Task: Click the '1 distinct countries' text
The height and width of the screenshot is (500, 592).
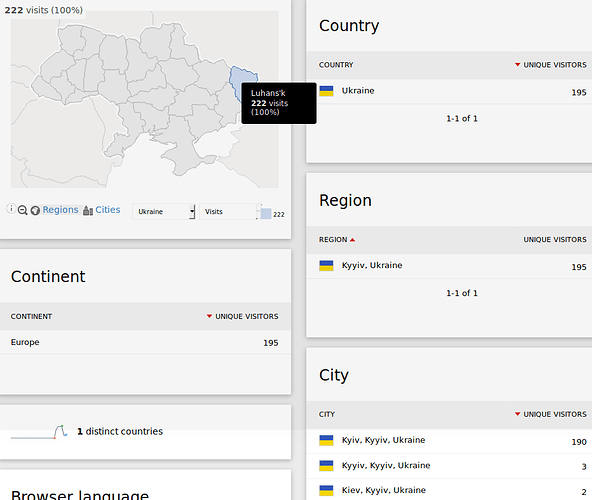Action: click(120, 431)
